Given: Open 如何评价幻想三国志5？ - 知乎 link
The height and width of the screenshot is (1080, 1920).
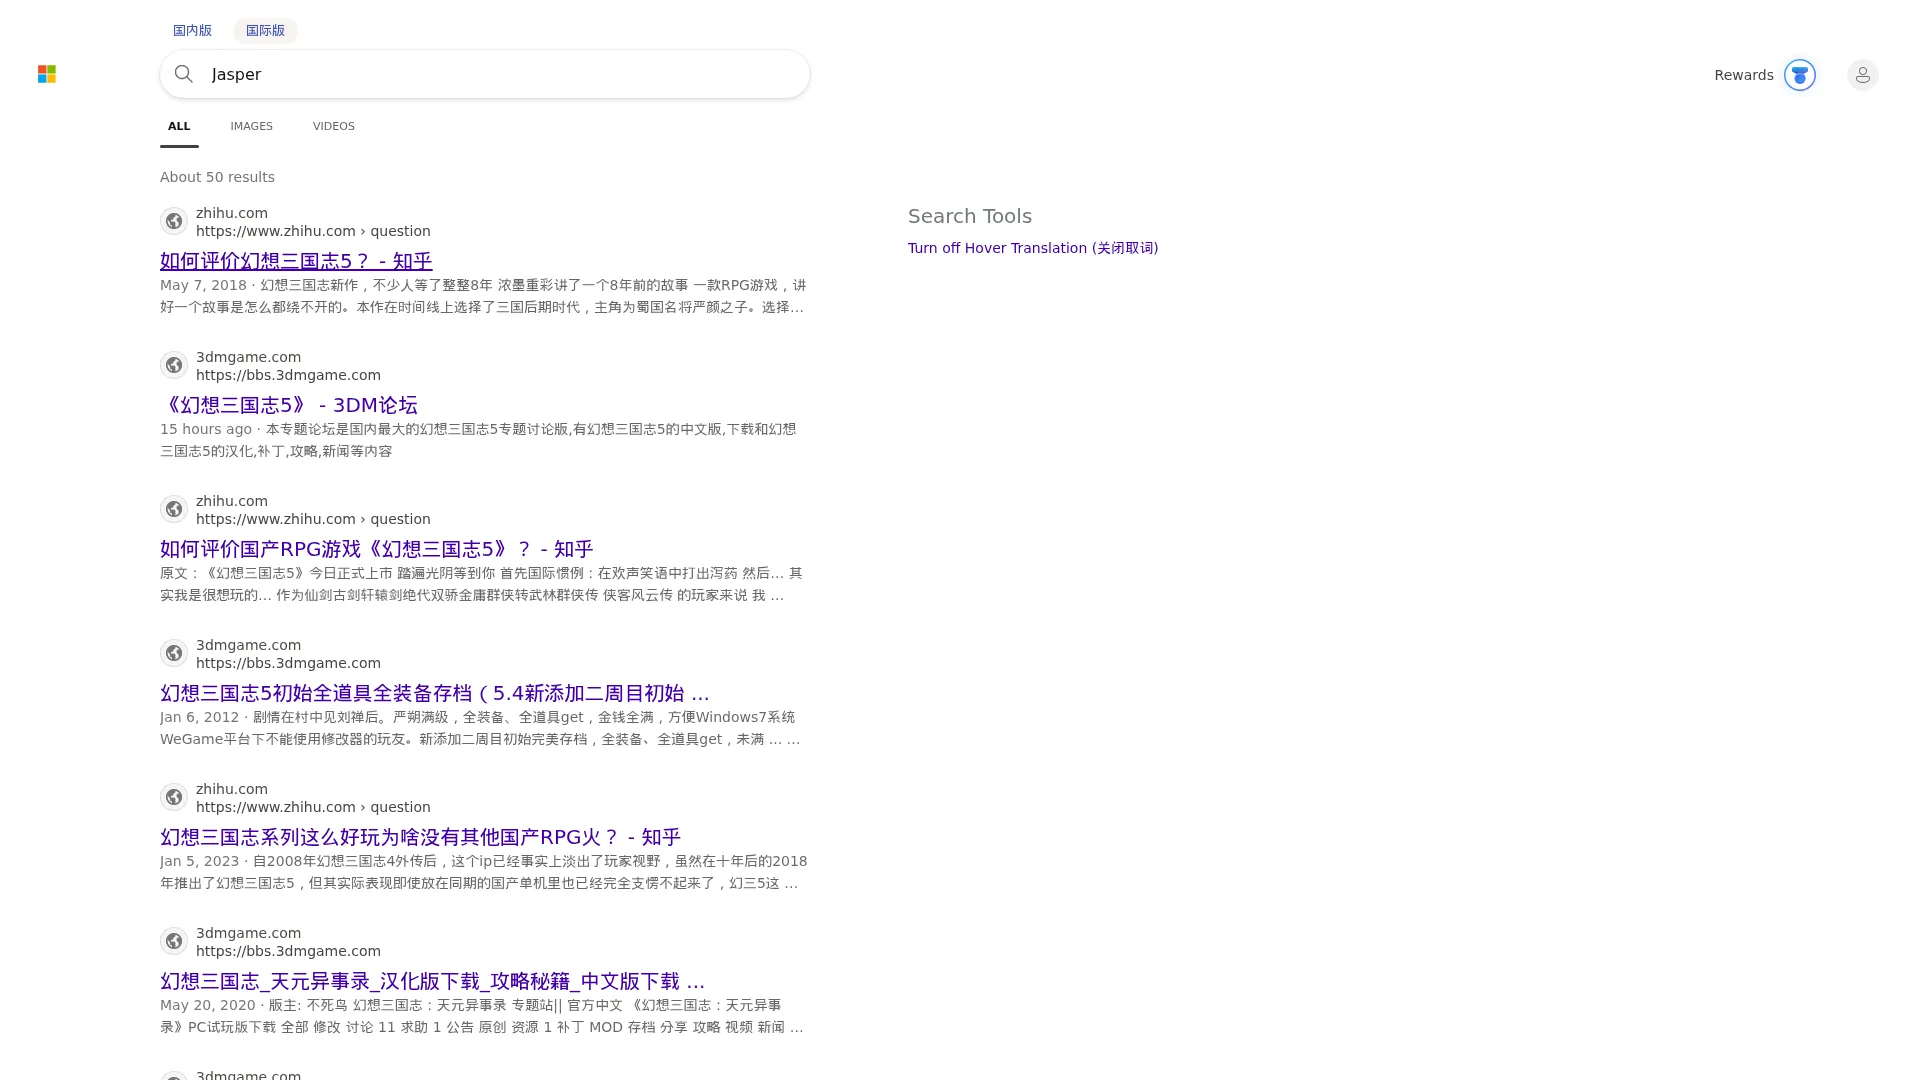Looking at the screenshot, I should click(296, 261).
